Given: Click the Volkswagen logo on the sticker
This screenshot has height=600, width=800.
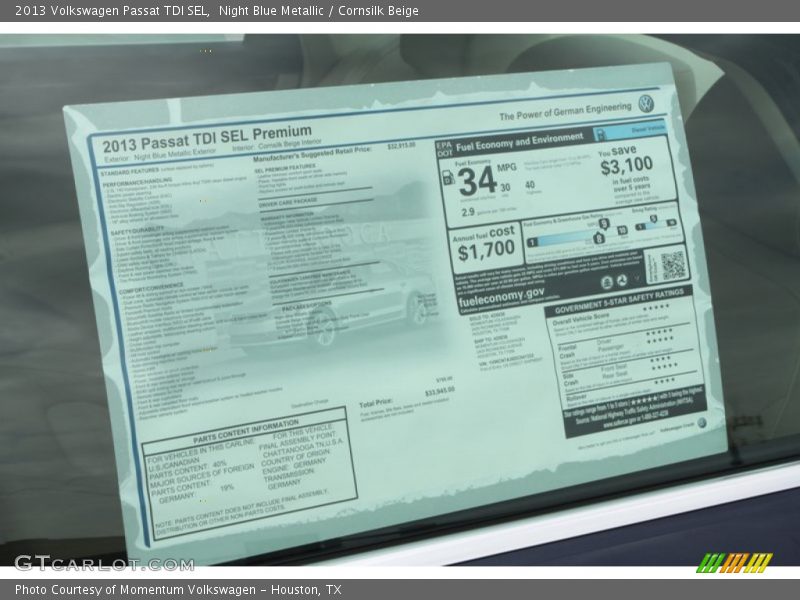Looking at the screenshot, I should (x=646, y=103).
